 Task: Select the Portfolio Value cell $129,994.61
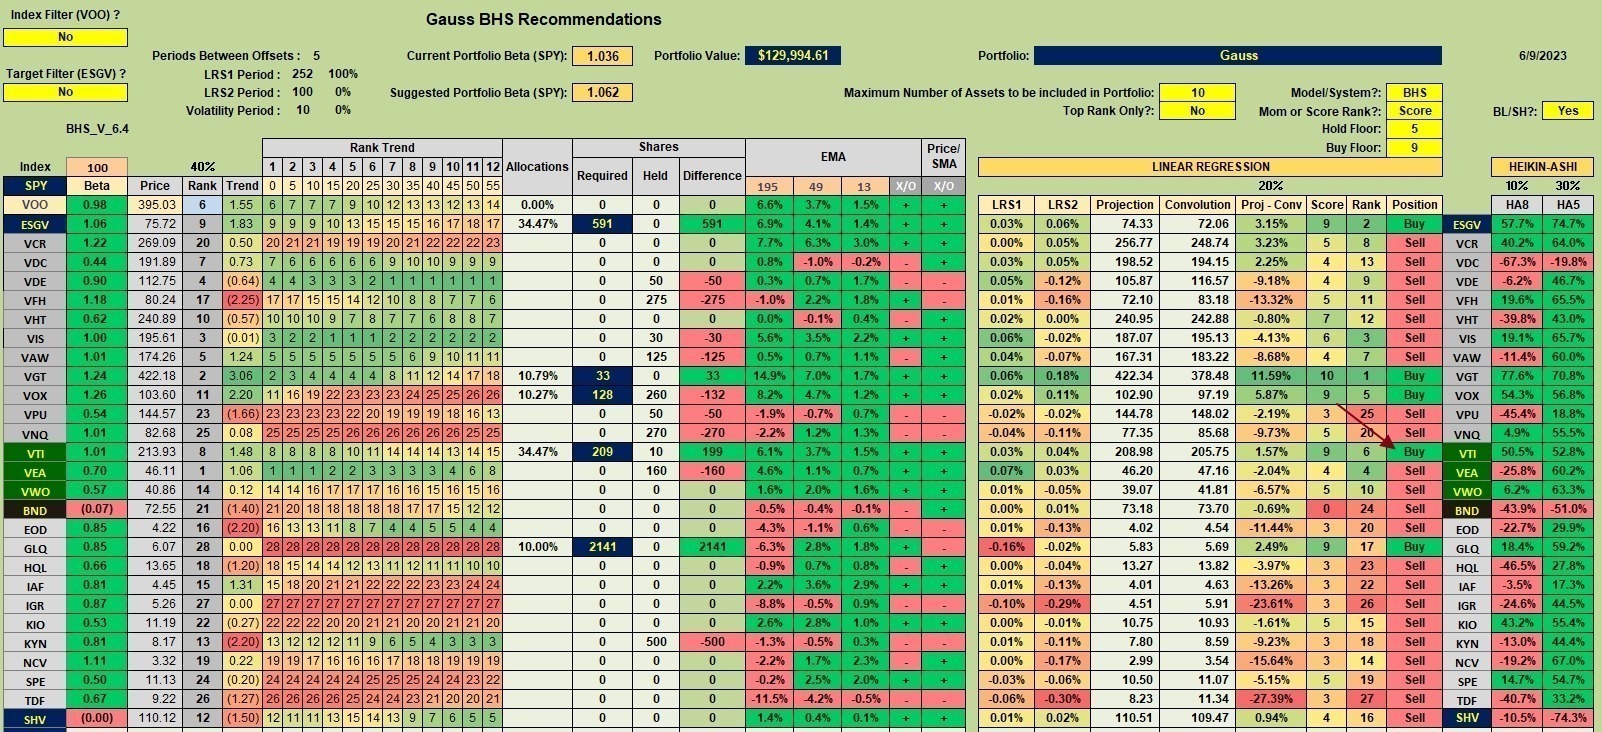[x=793, y=56]
